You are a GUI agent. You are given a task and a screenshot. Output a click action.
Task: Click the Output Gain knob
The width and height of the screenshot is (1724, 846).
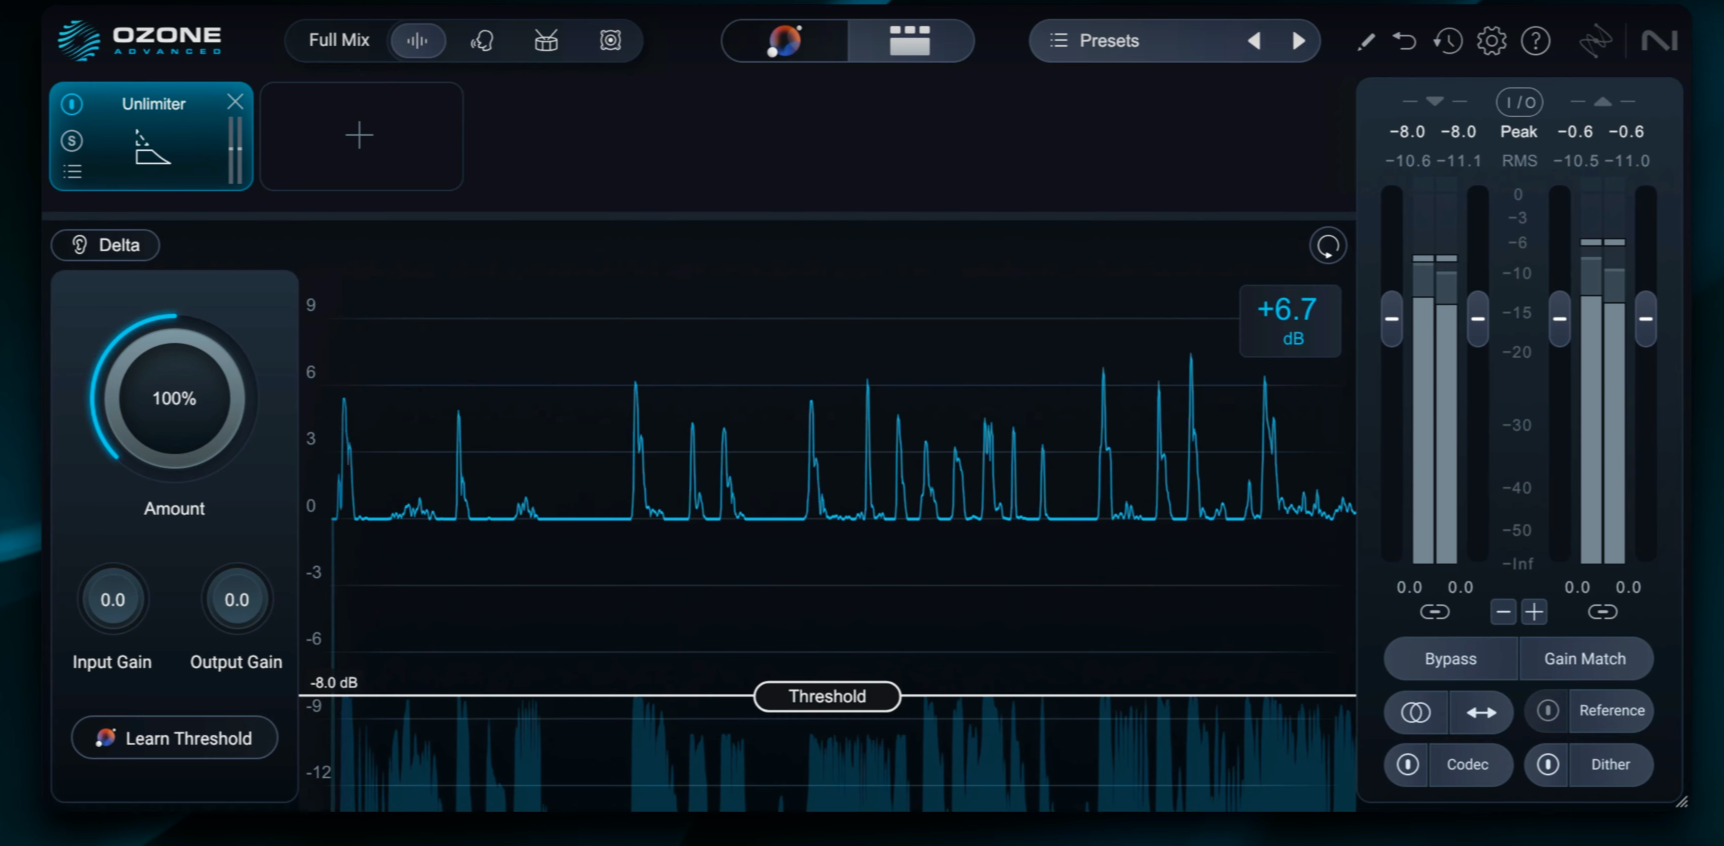coord(236,600)
